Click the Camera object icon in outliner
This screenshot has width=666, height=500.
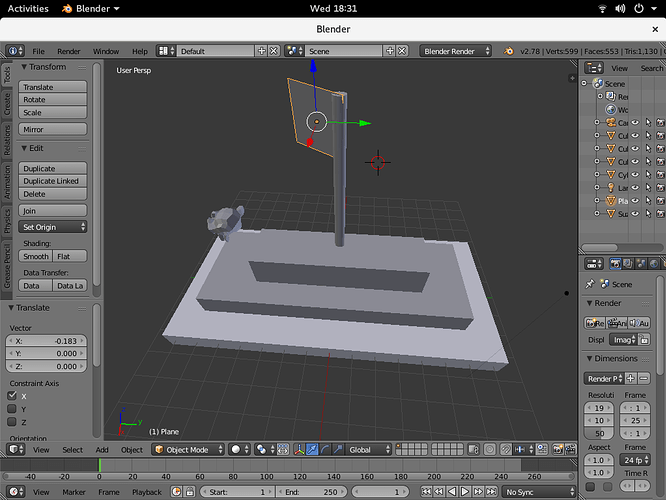point(611,122)
